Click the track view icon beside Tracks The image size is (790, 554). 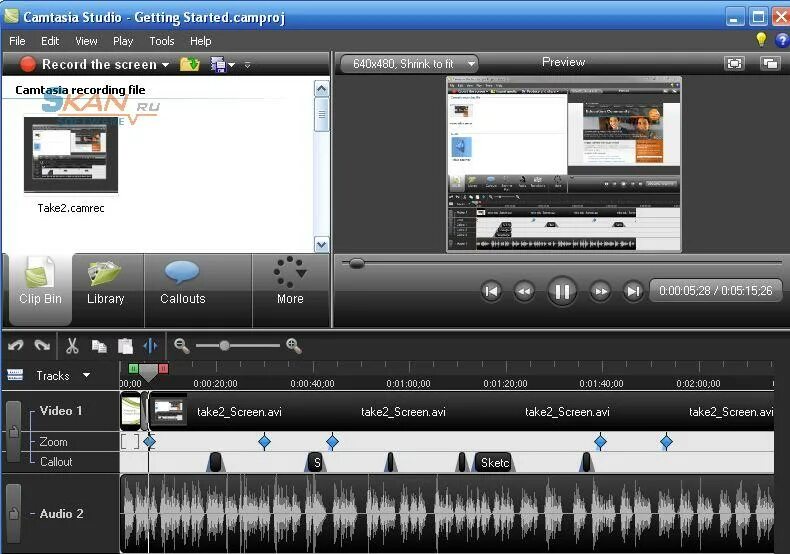point(15,375)
